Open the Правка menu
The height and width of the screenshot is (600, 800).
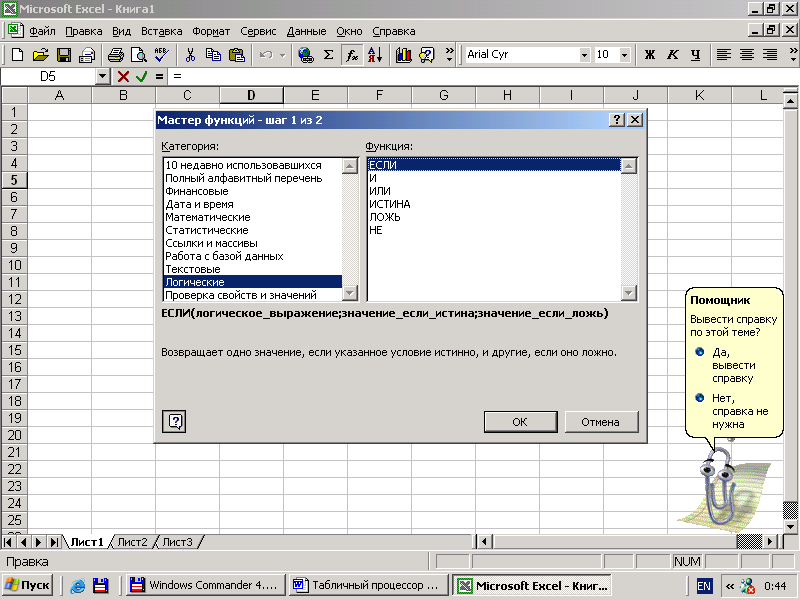pos(84,32)
